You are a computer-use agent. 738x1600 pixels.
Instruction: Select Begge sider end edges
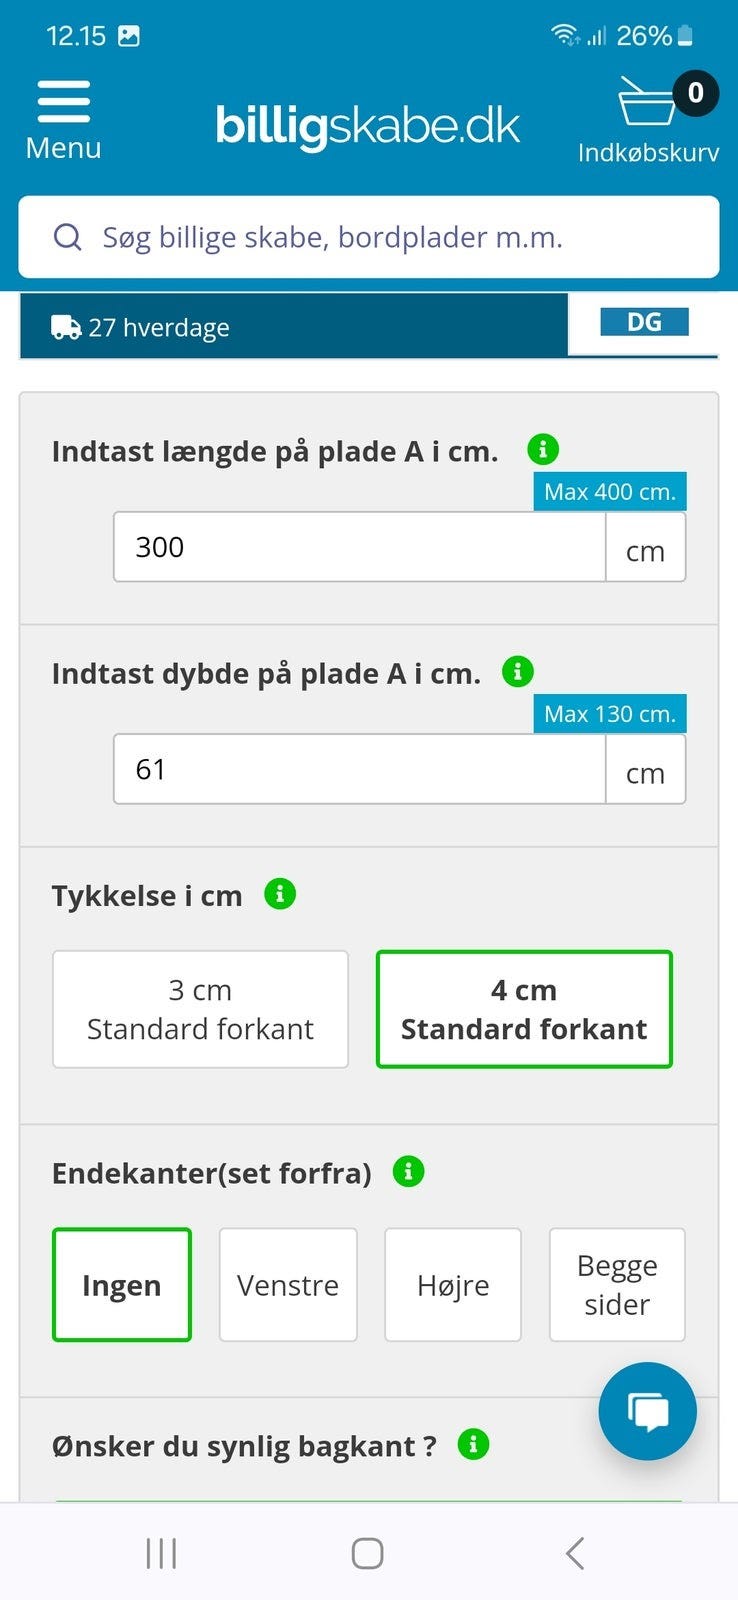pyautogui.click(x=617, y=1285)
